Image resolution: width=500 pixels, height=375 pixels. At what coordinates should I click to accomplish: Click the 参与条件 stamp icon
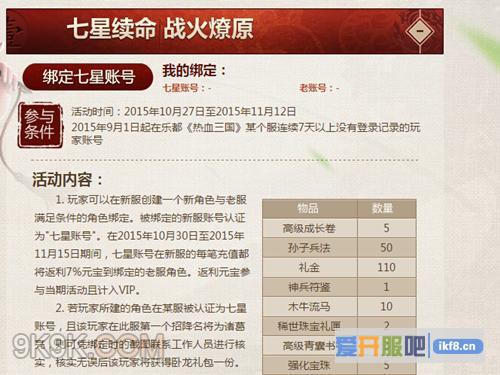click(x=40, y=125)
